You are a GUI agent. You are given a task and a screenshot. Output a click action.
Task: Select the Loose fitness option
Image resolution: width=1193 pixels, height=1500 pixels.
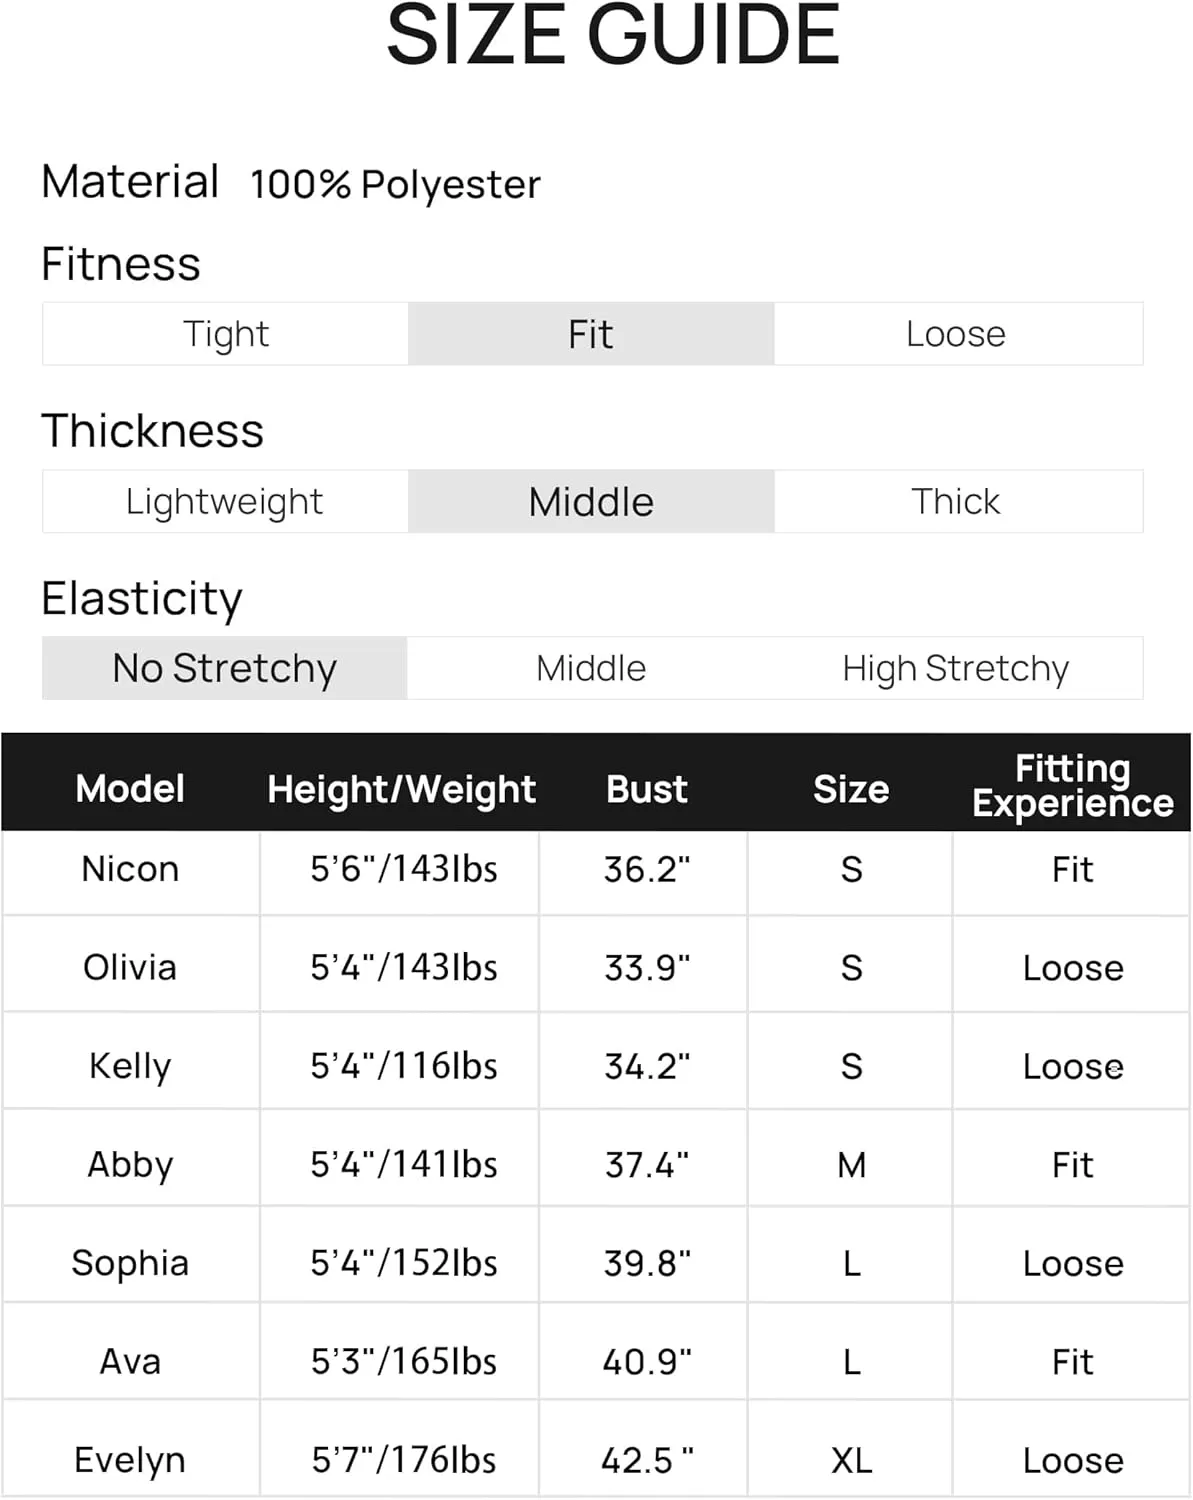coord(957,334)
